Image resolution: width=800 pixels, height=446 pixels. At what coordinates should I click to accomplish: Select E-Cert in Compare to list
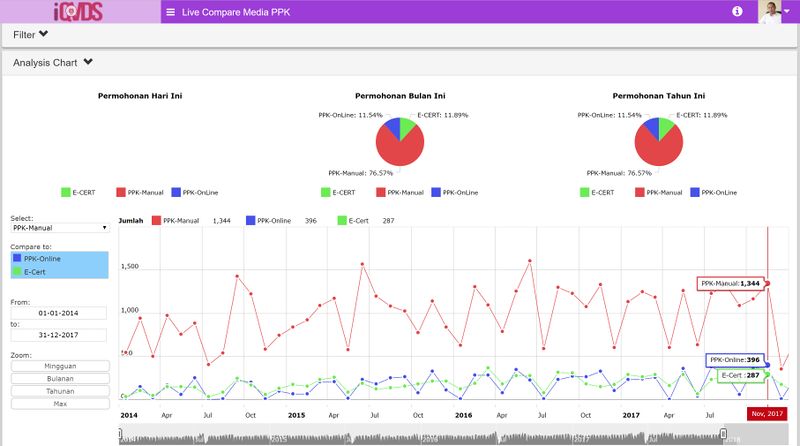[x=60, y=272]
